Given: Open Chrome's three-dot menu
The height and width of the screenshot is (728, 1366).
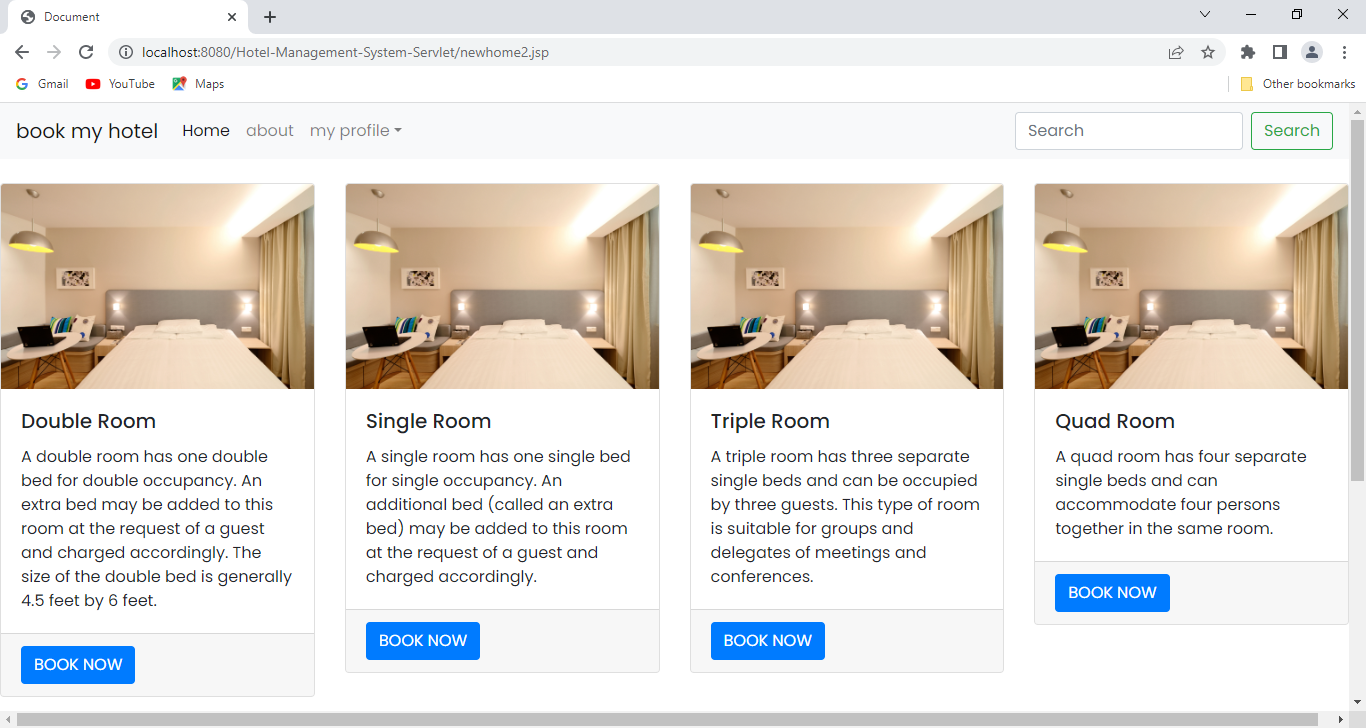Looking at the screenshot, I should pyautogui.click(x=1345, y=52).
